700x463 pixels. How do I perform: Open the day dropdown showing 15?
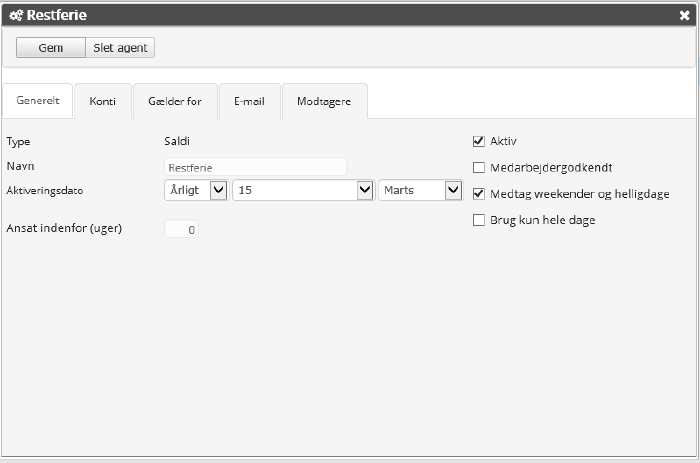coord(303,190)
